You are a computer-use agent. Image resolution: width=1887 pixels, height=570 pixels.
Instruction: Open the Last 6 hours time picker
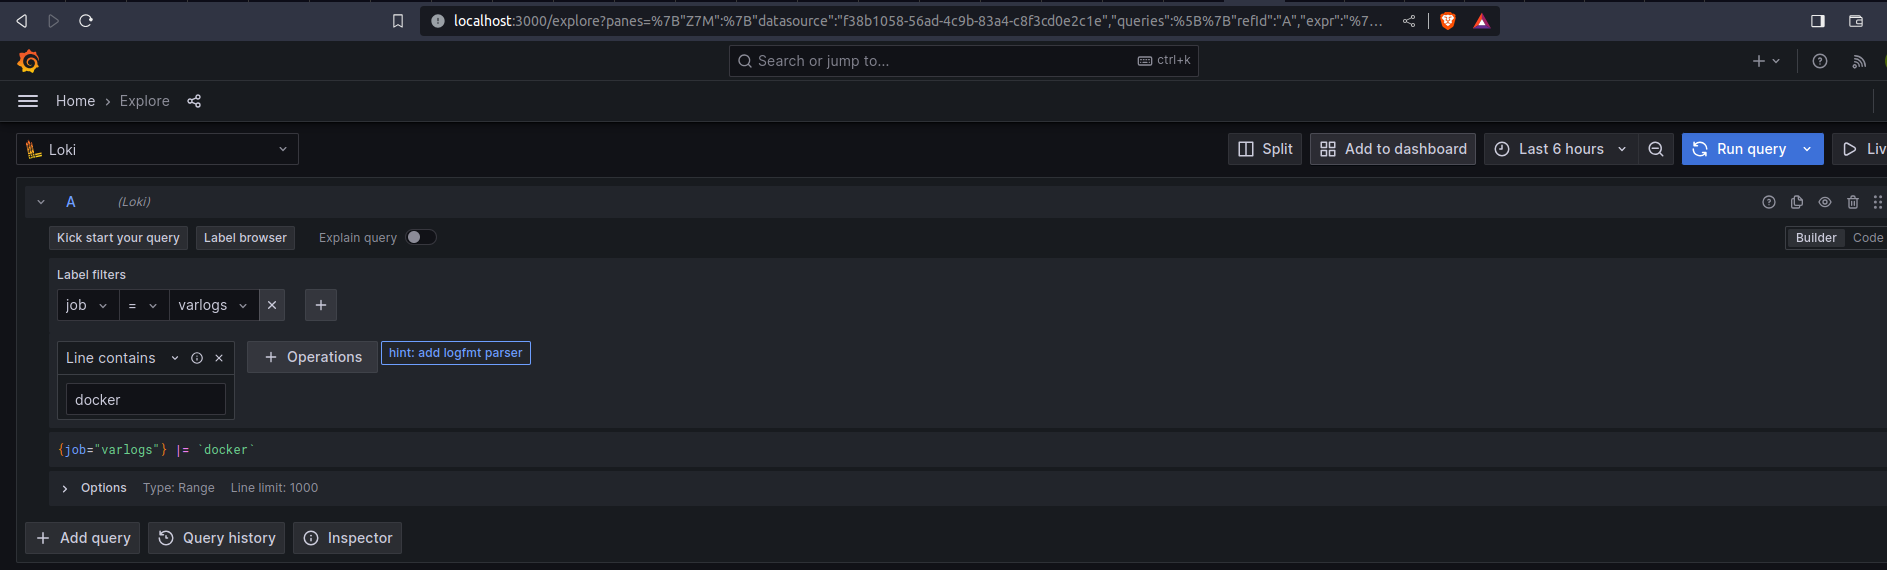coord(1561,149)
